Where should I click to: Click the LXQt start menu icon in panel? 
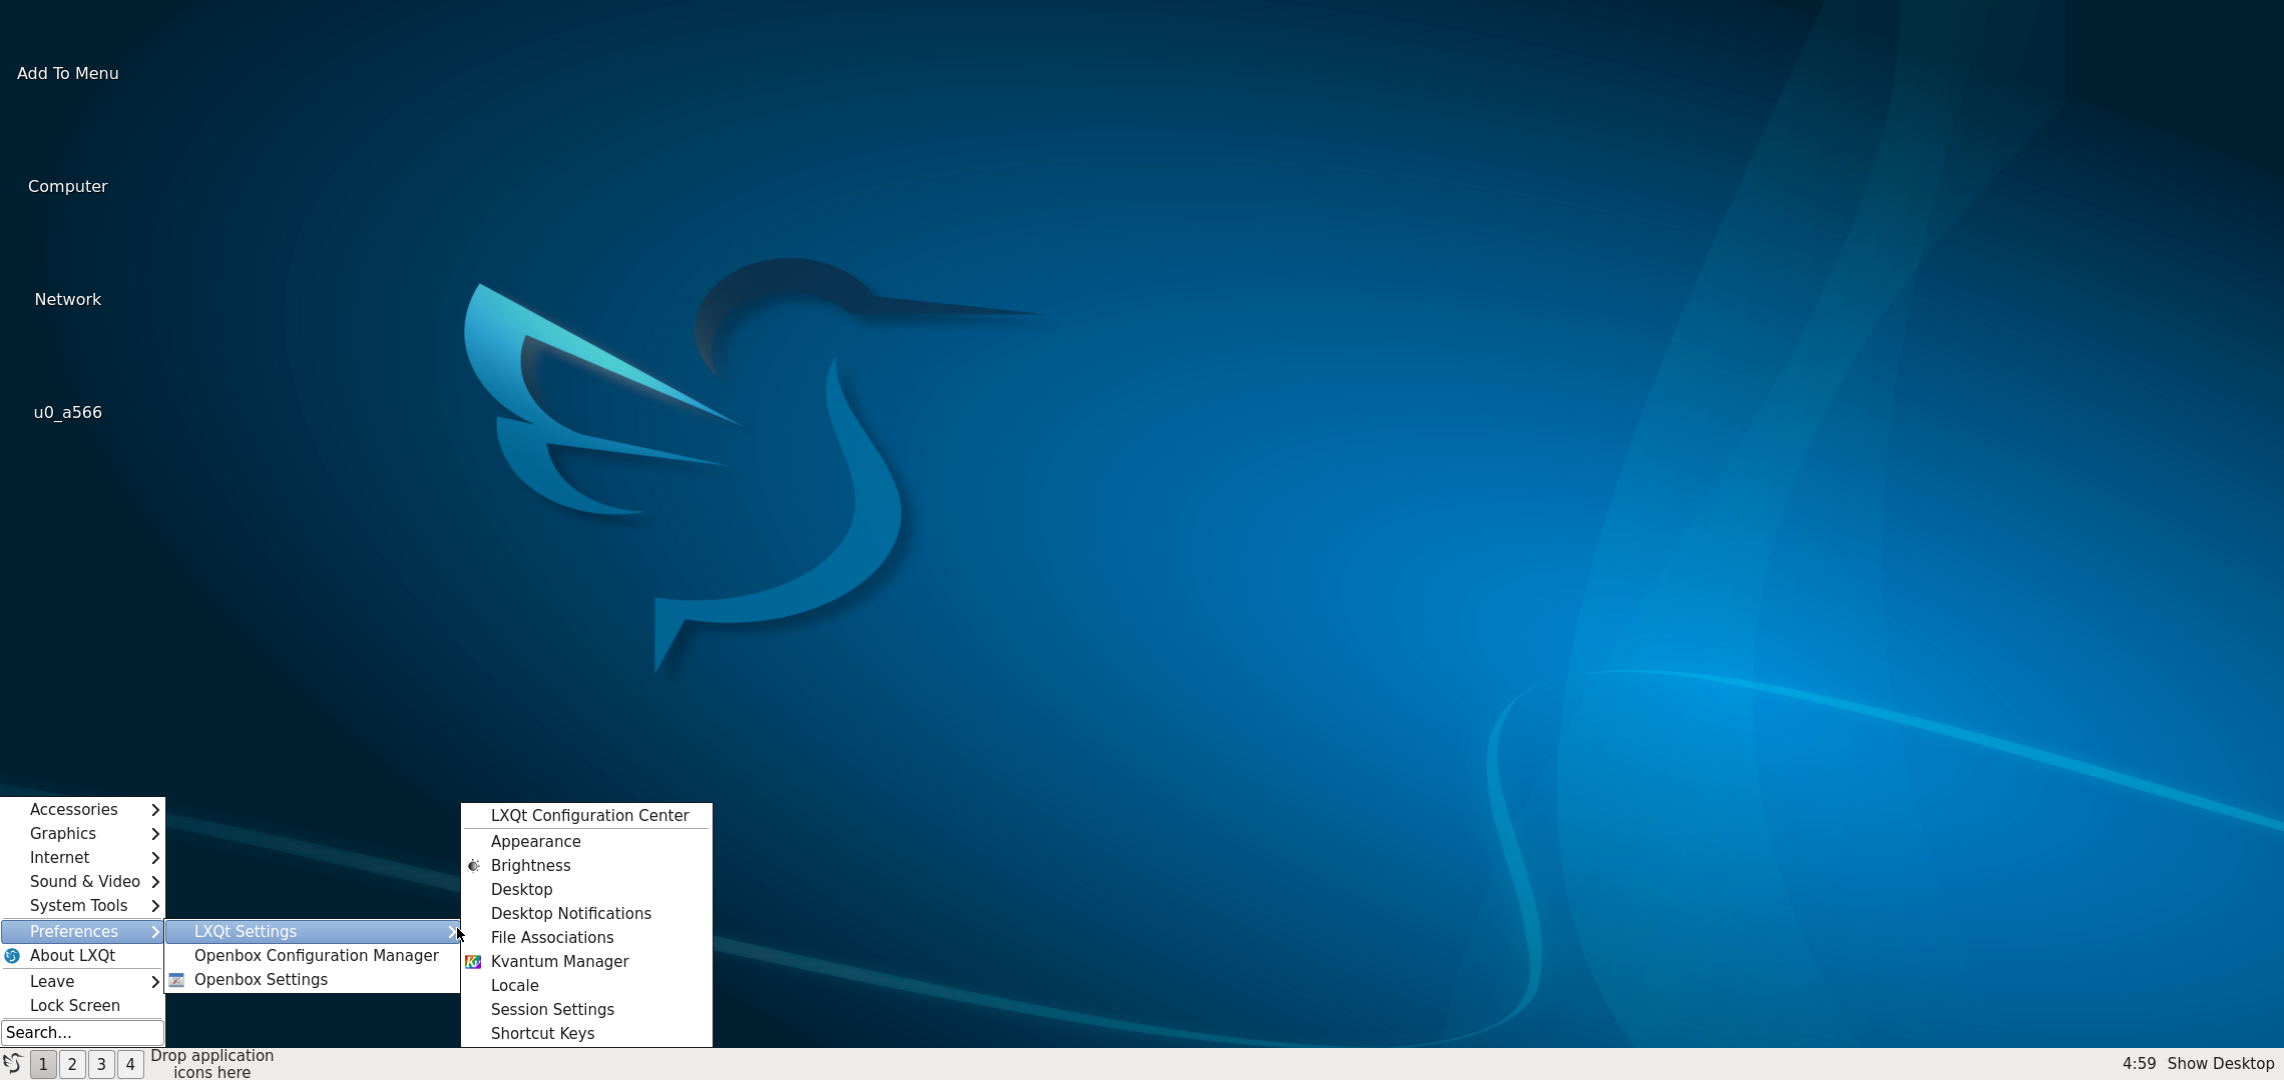12,1063
